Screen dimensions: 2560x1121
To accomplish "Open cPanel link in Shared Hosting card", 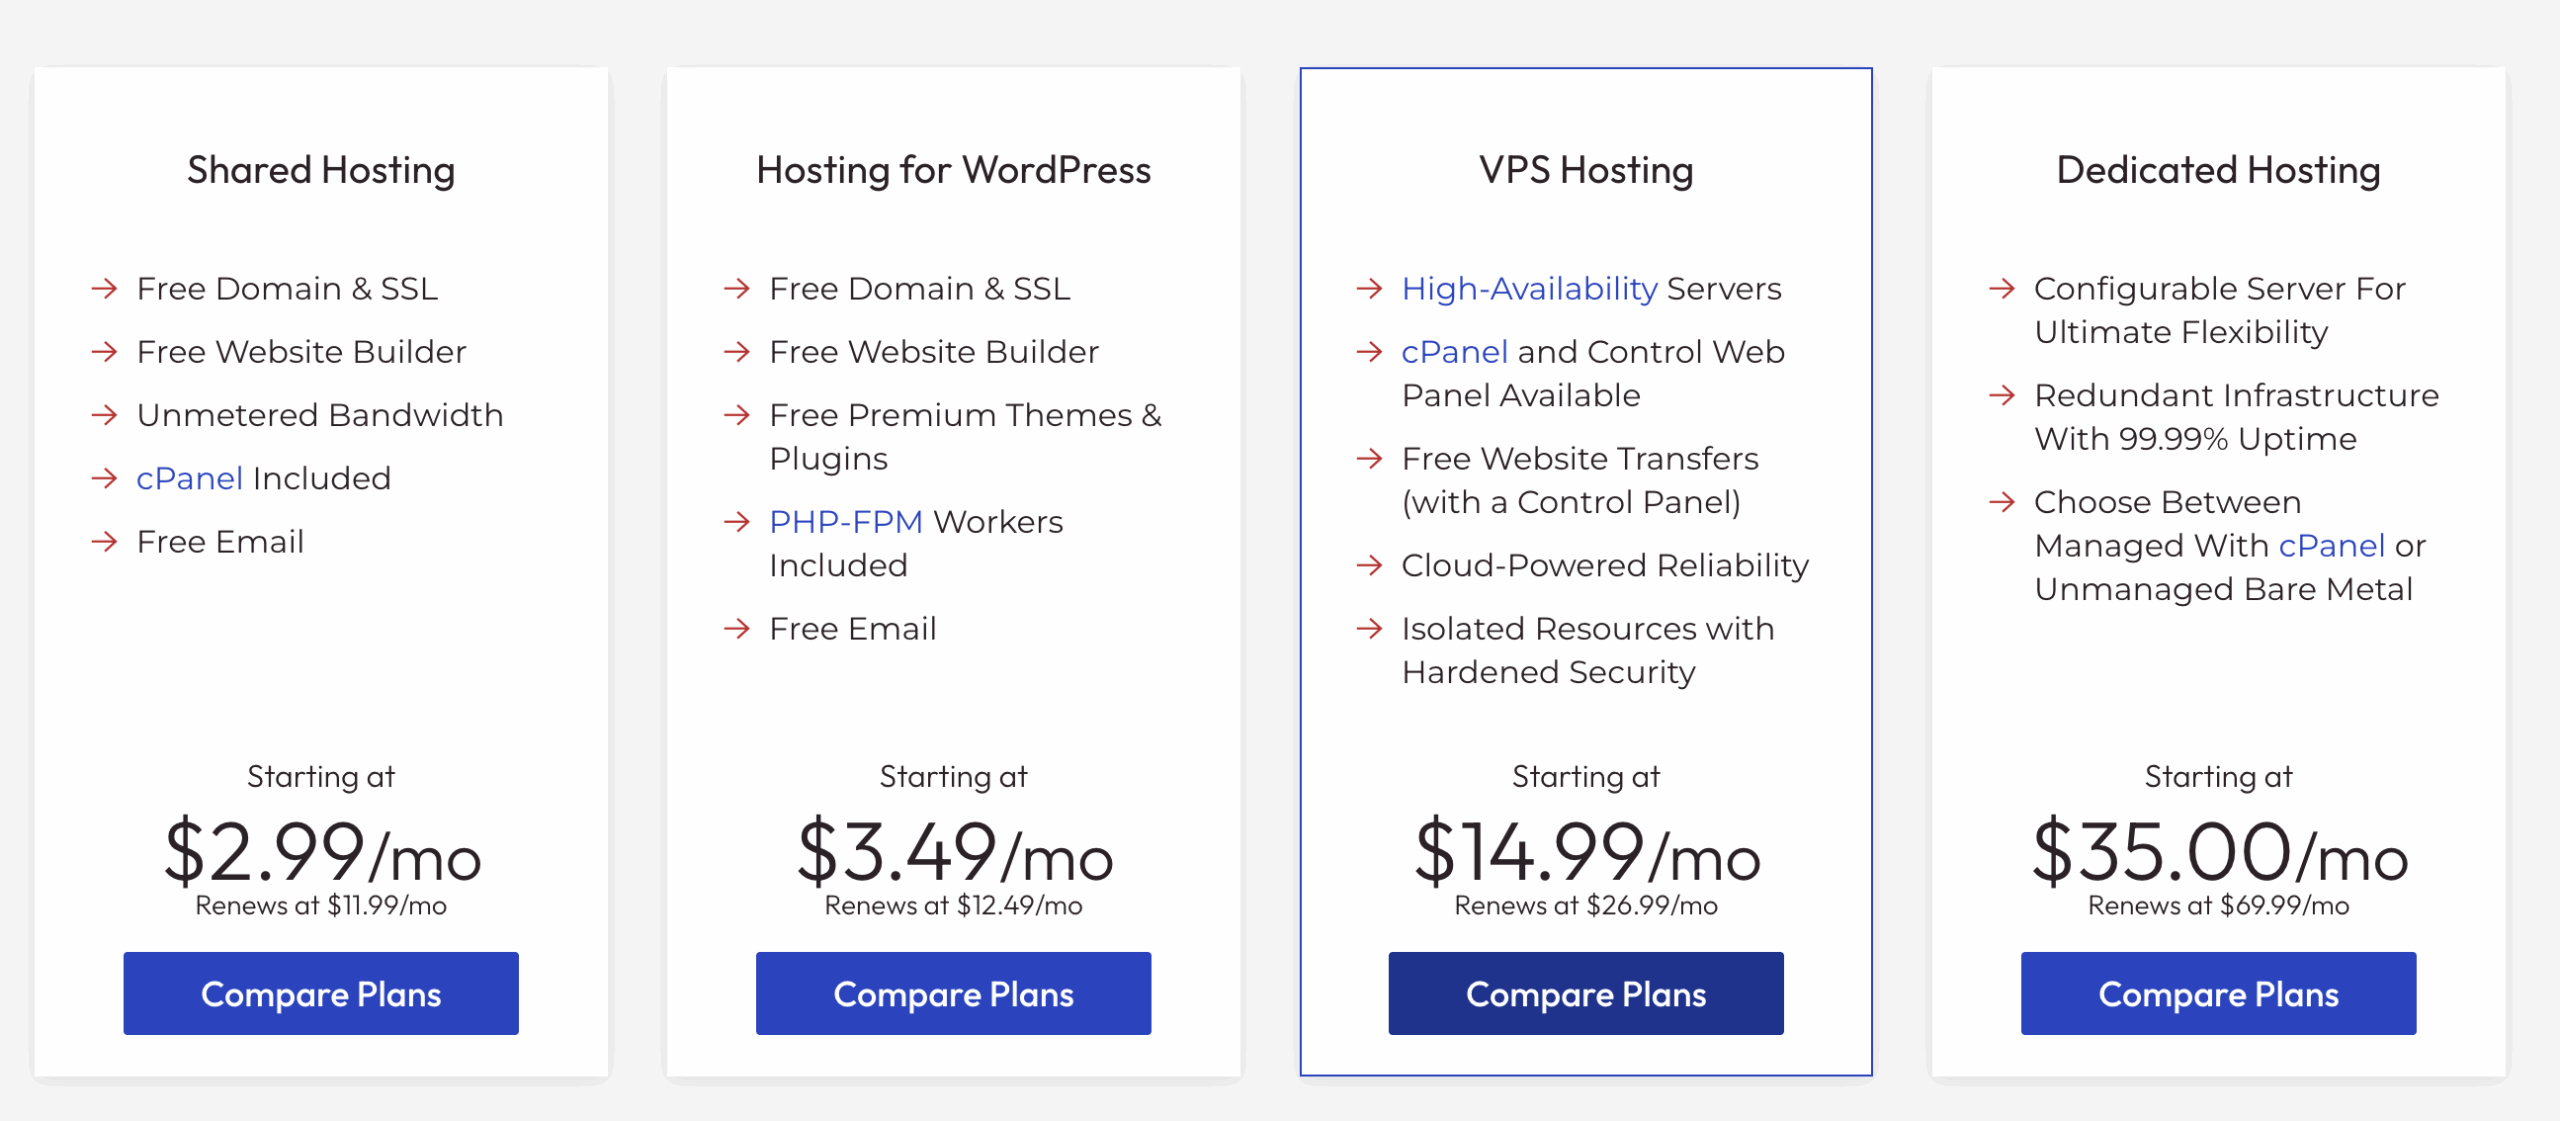I will [x=189, y=478].
